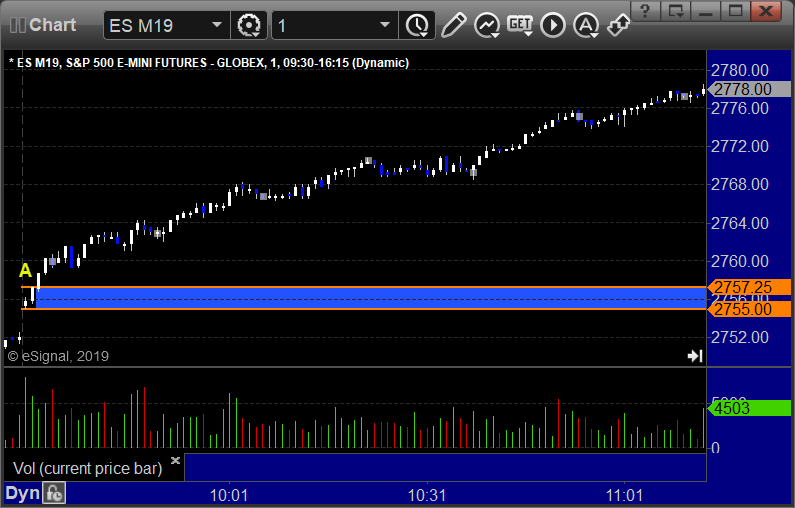Click the 2772.00 price axis label
The height and width of the screenshot is (508, 795).
coord(740,147)
